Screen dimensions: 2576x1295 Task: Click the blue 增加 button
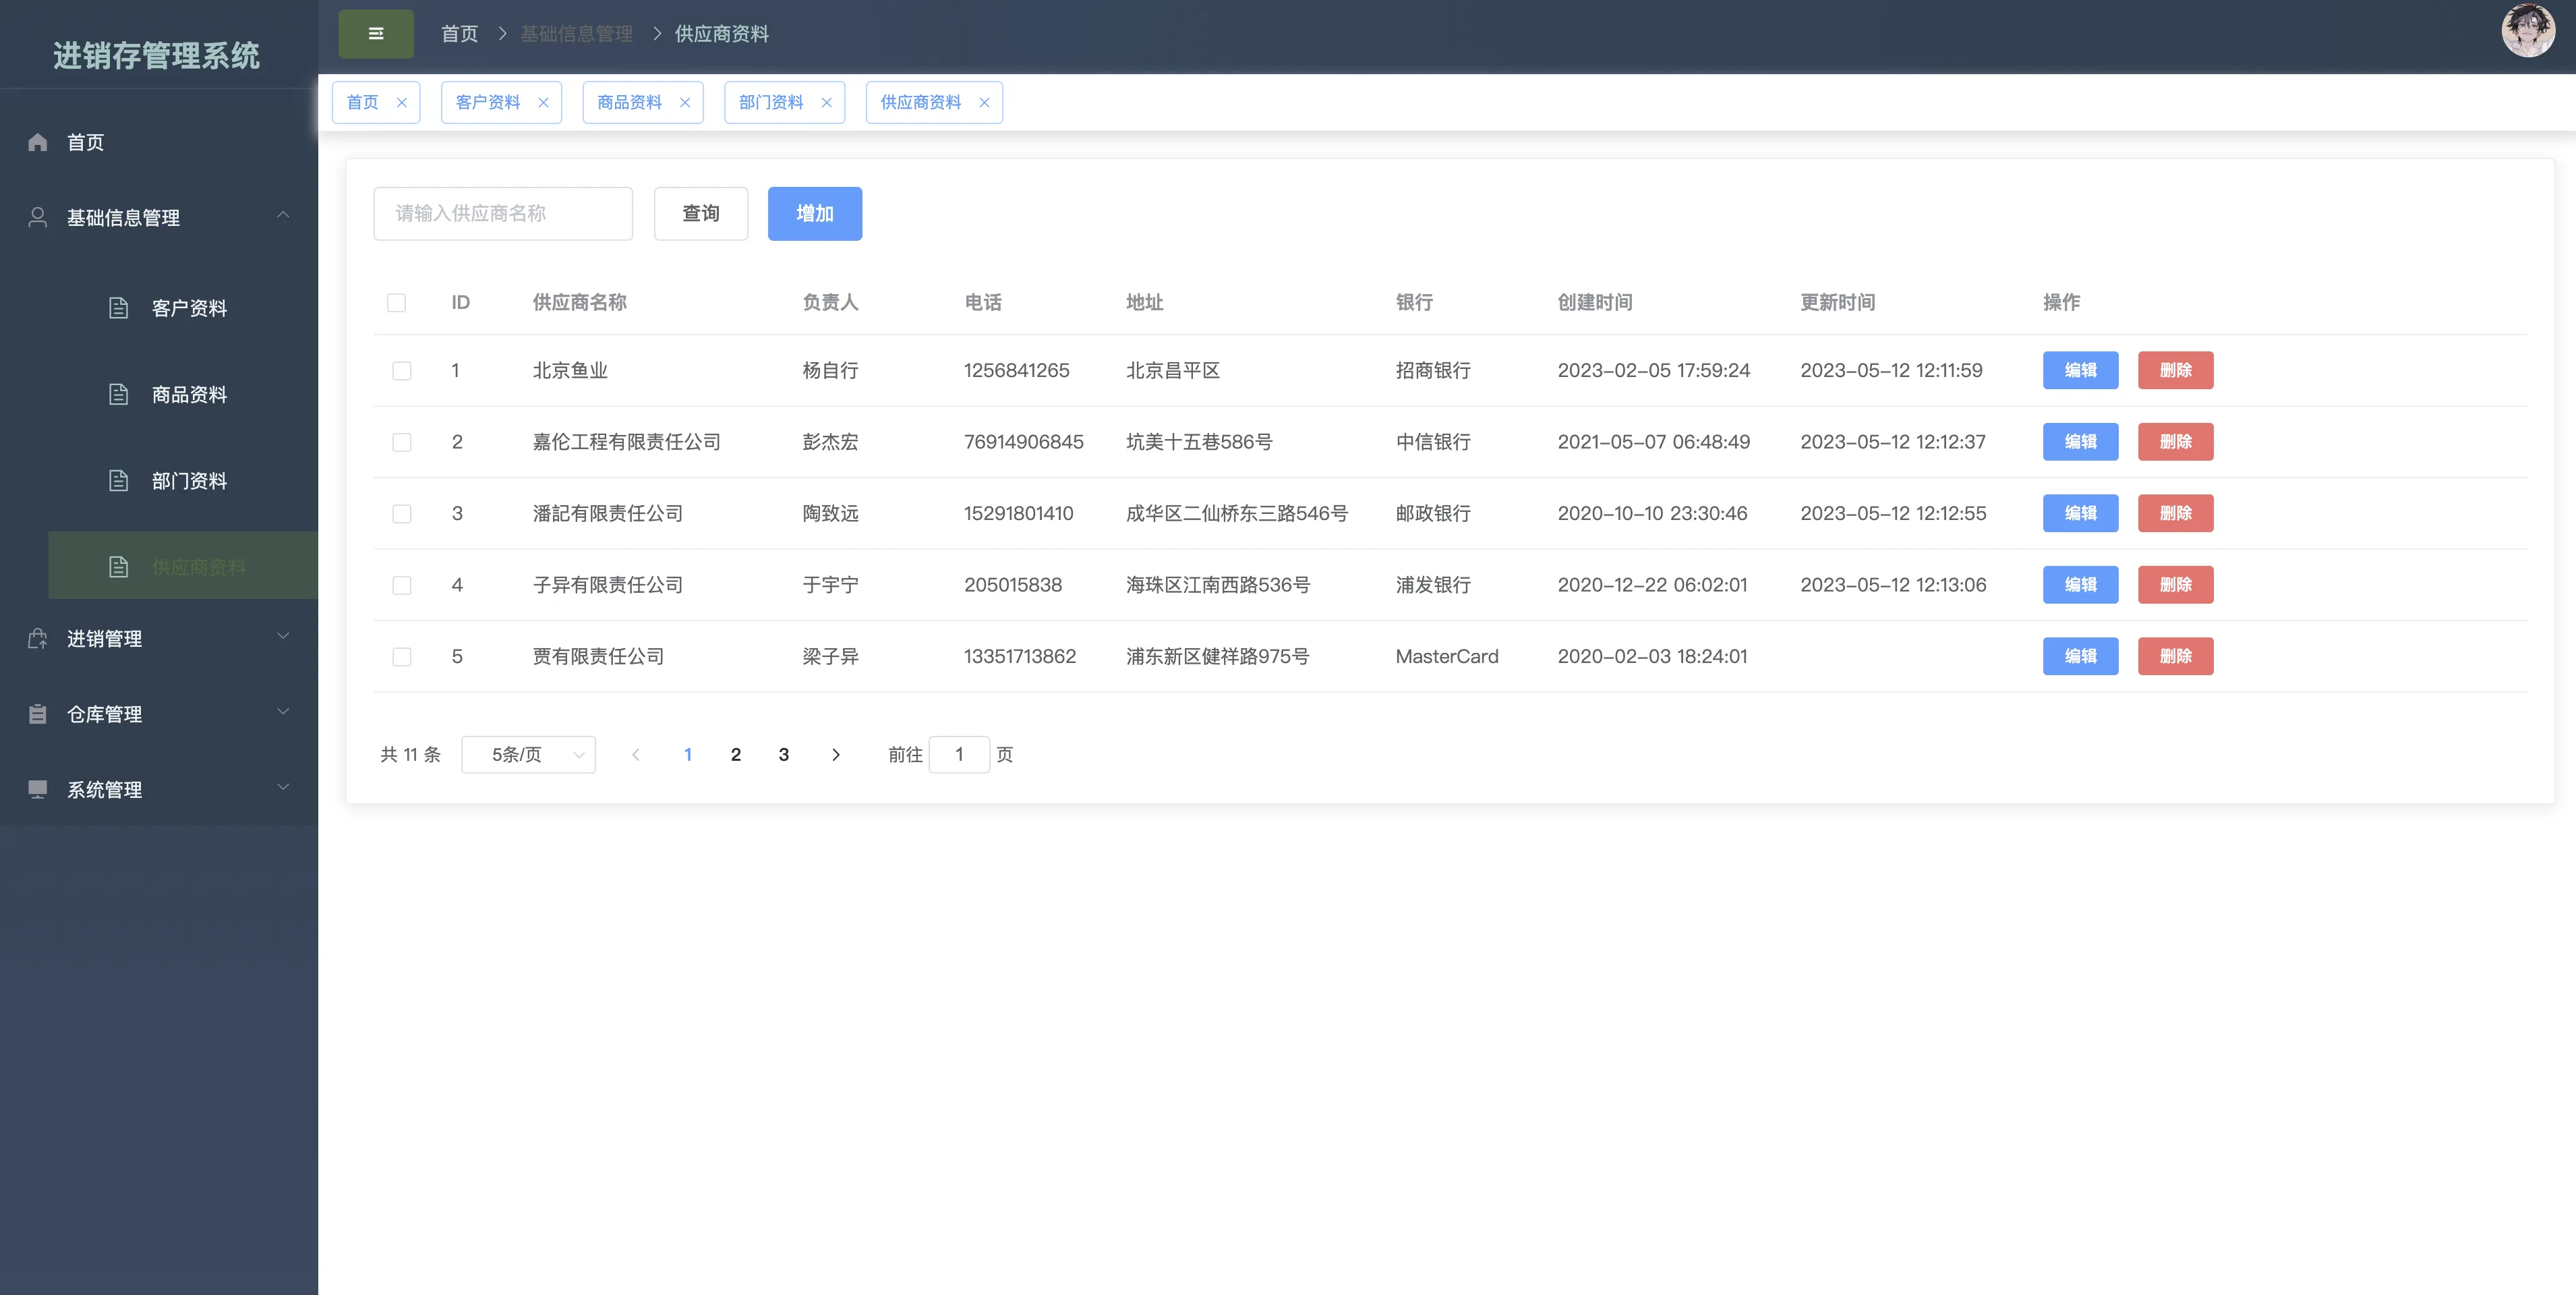(814, 214)
